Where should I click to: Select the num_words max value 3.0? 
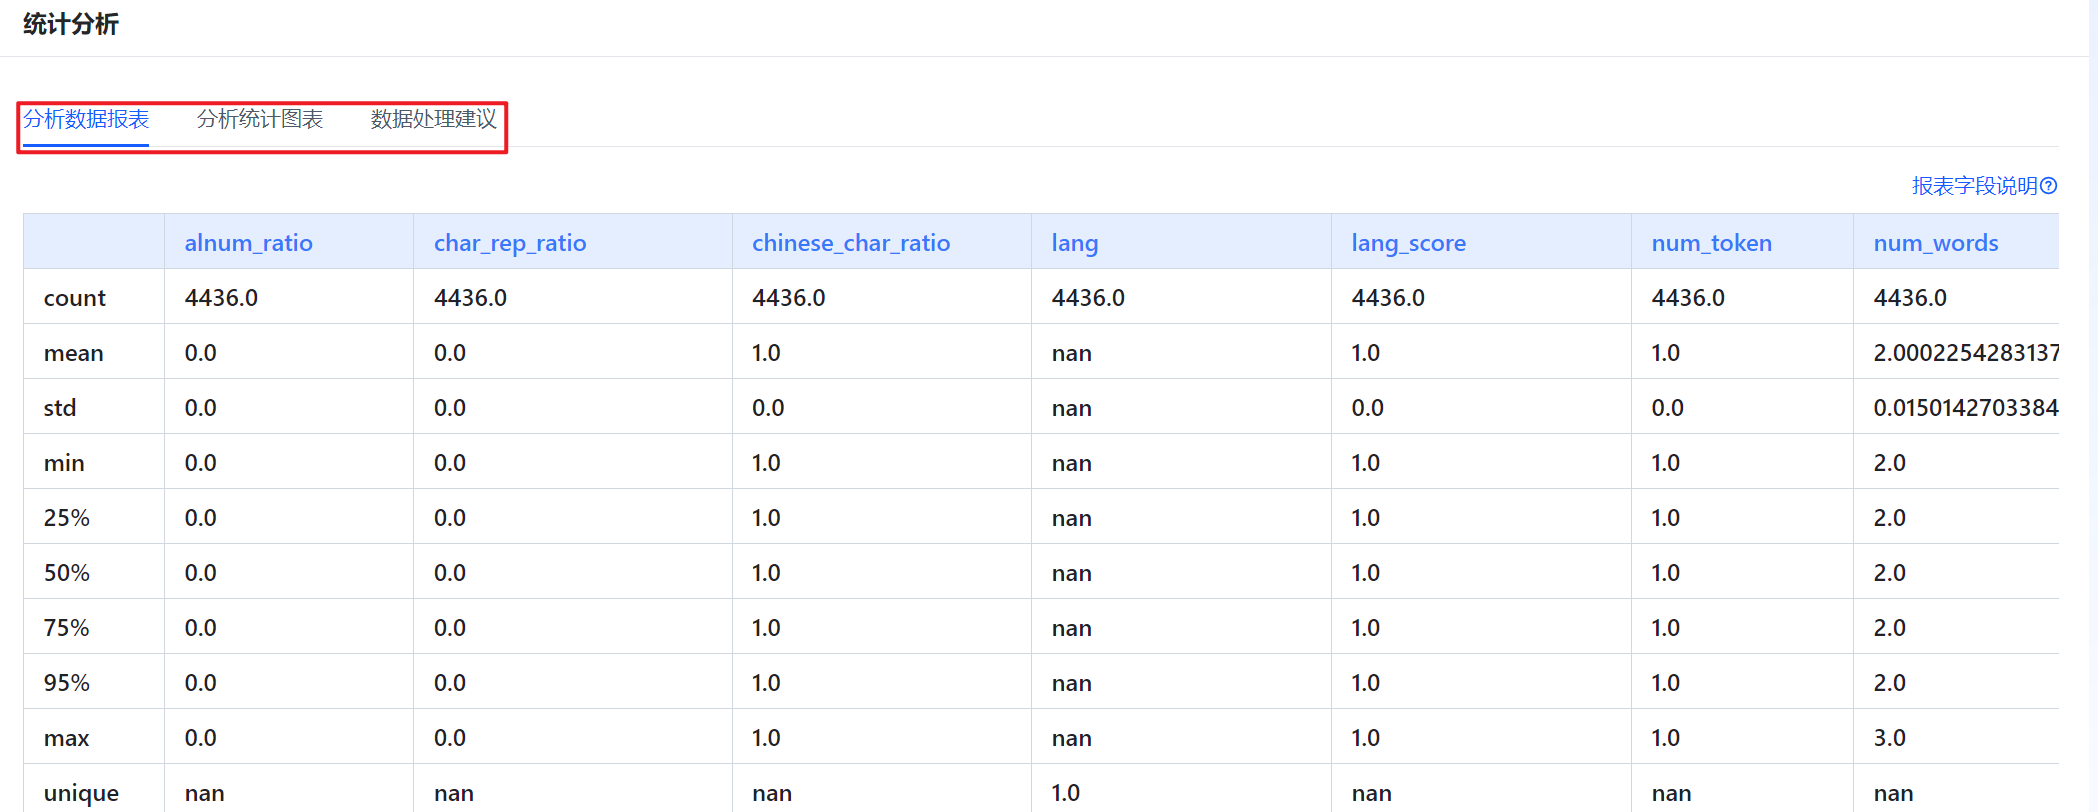tap(1890, 738)
